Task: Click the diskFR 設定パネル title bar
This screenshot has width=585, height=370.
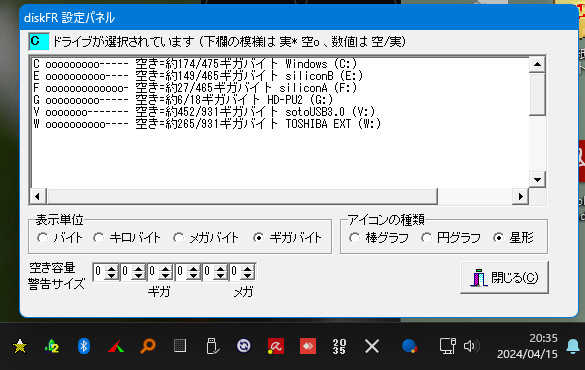Action: pyautogui.click(x=298, y=18)
